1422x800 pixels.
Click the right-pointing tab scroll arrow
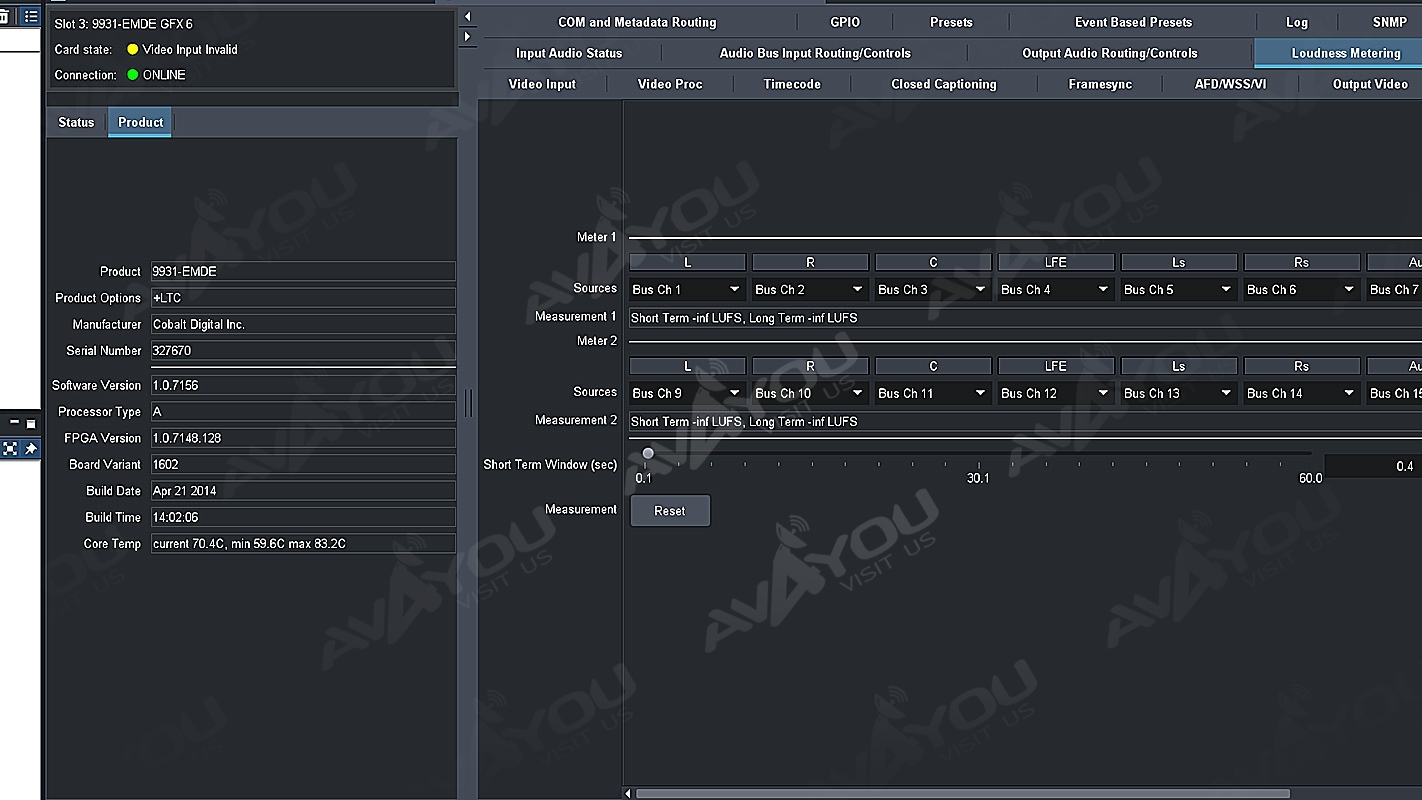click(467, 37)
